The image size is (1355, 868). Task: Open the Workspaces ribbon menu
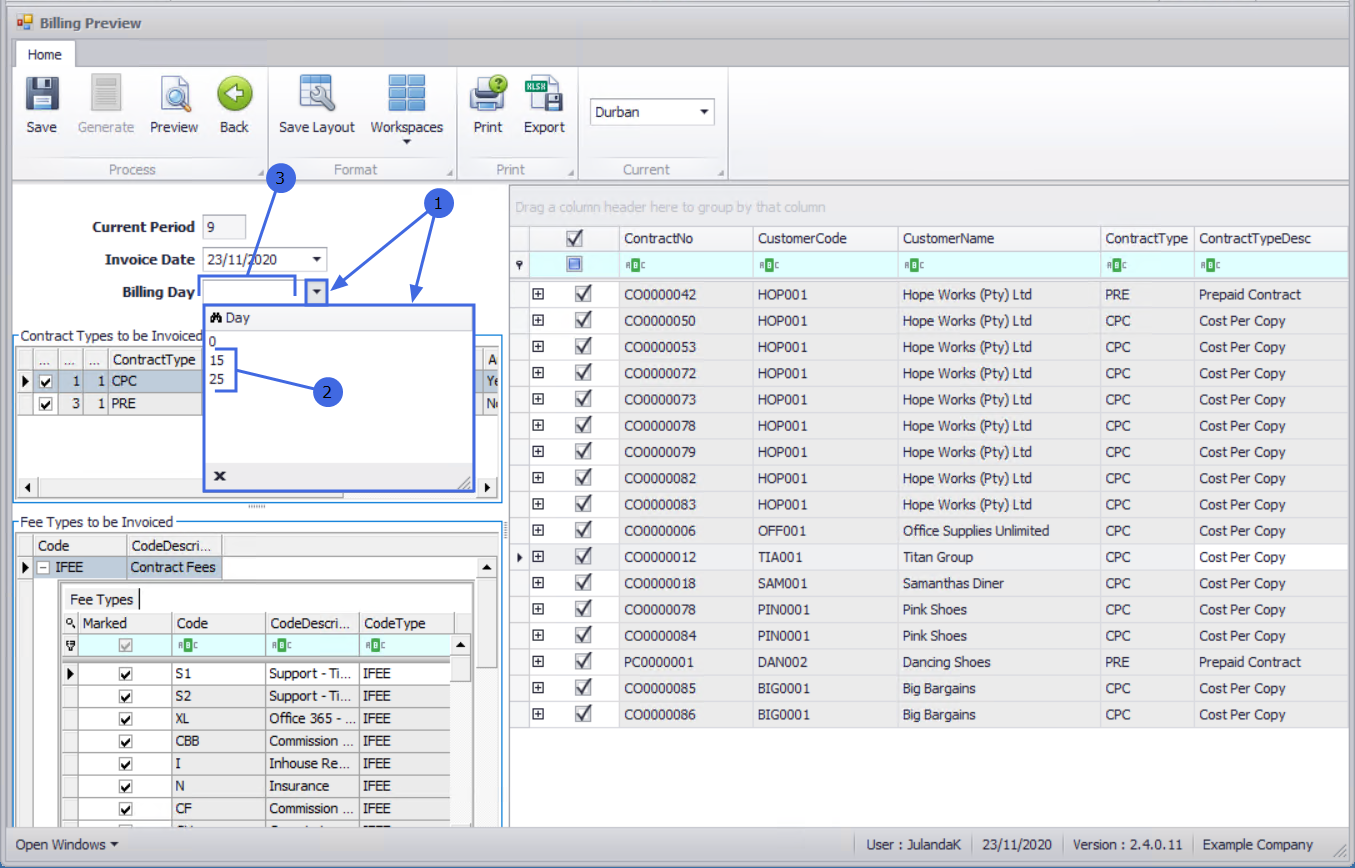(406, 110)
